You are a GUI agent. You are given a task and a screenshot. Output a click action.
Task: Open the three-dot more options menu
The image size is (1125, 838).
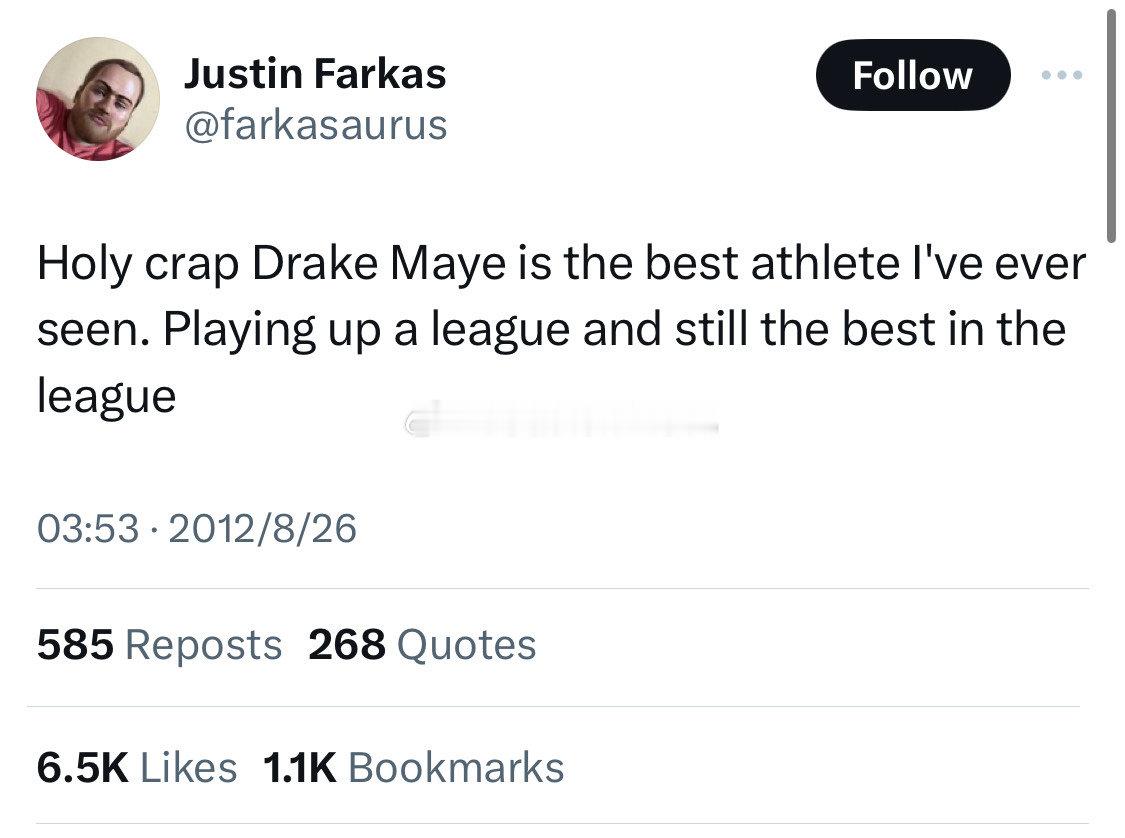[x=1061, y=75]
